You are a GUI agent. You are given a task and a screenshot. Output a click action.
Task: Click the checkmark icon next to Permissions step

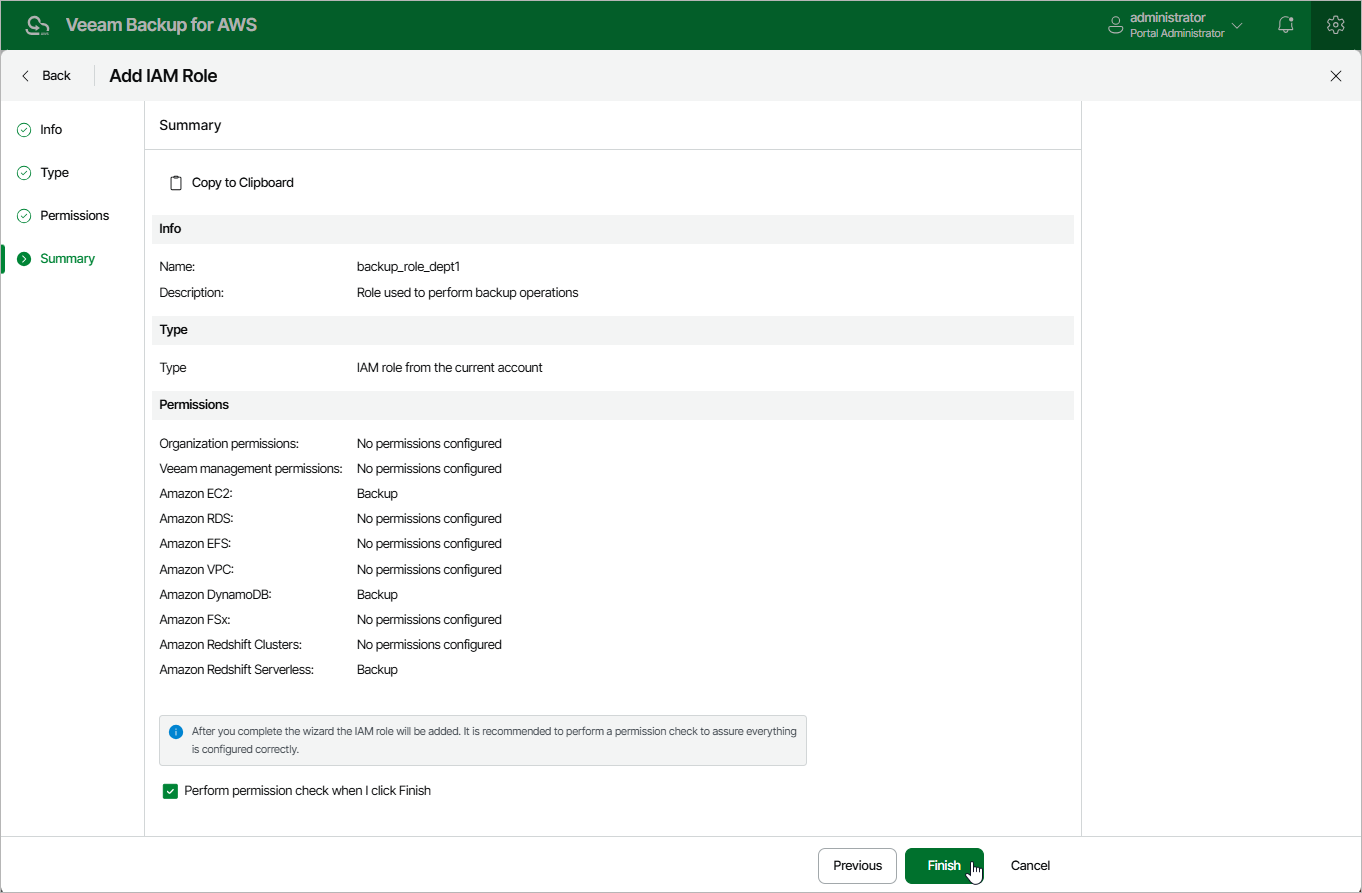[24, 216]
